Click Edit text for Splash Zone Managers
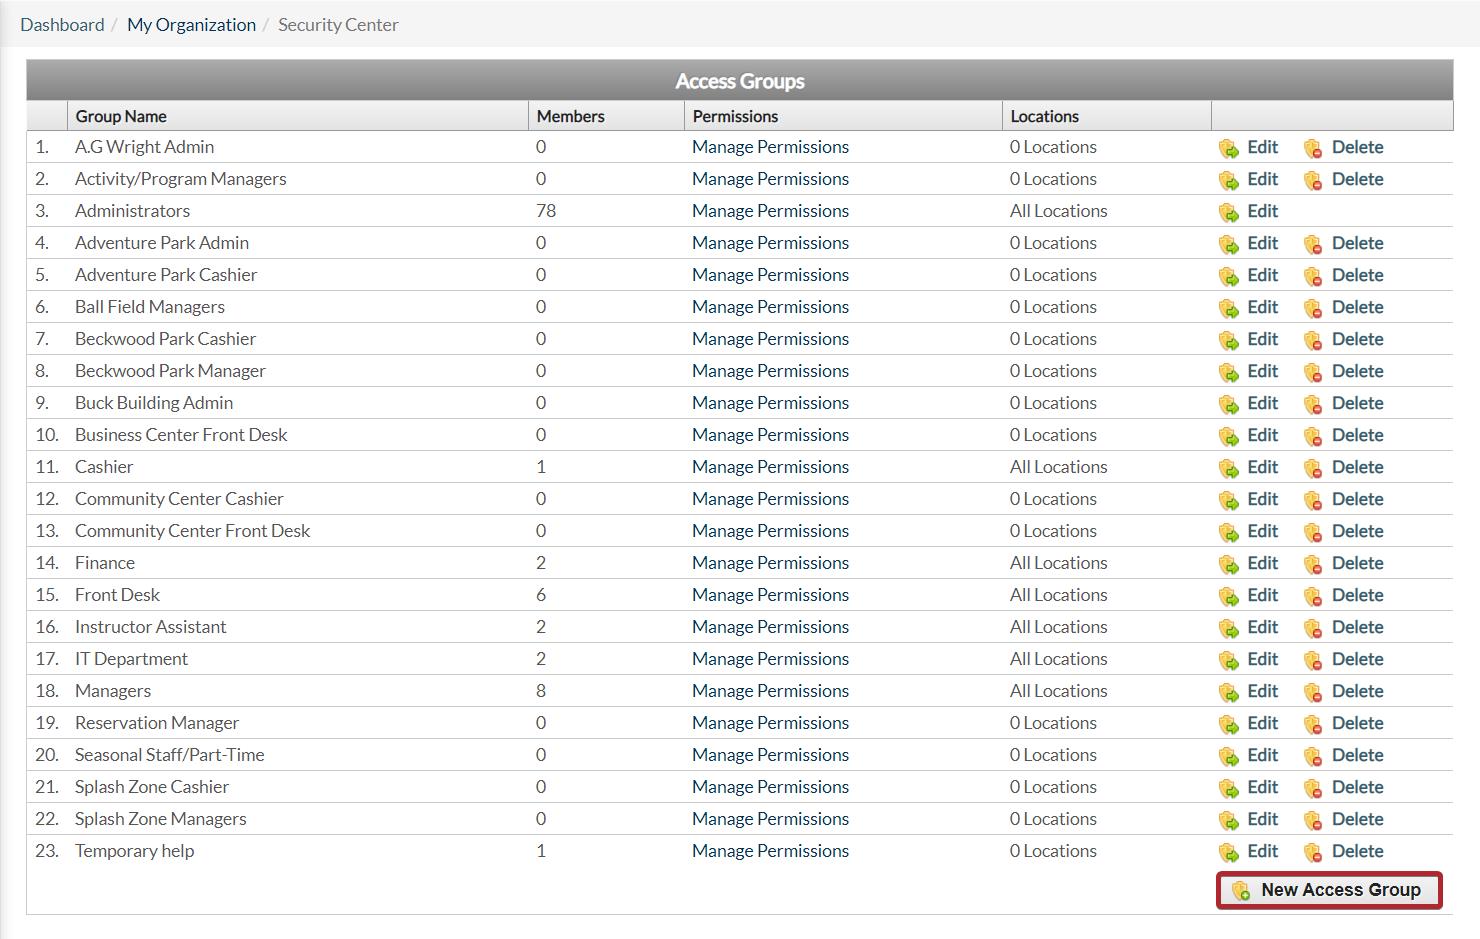This screenshot has height=939, width=1480. pos(1262,819)
